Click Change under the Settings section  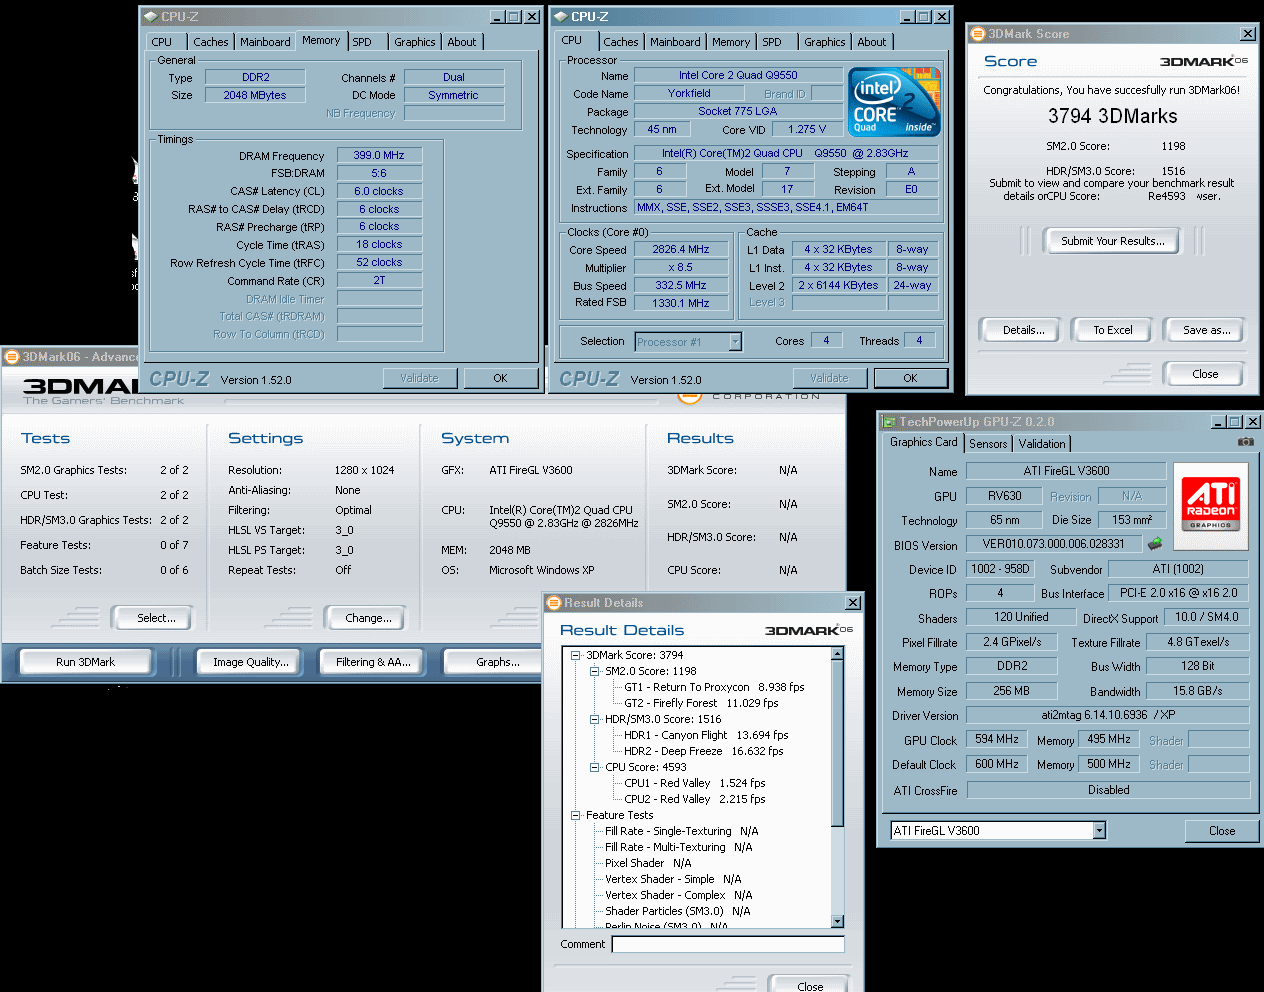368,618
